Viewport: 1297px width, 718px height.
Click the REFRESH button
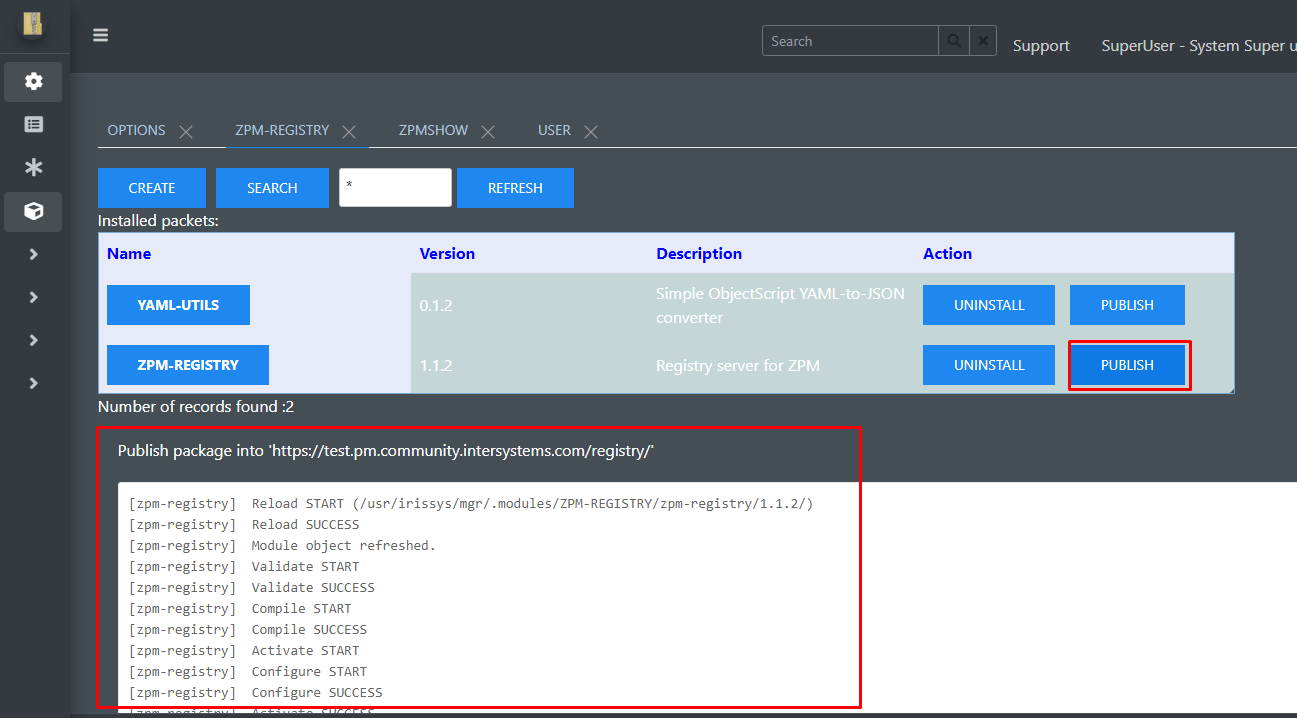[515, 188]
